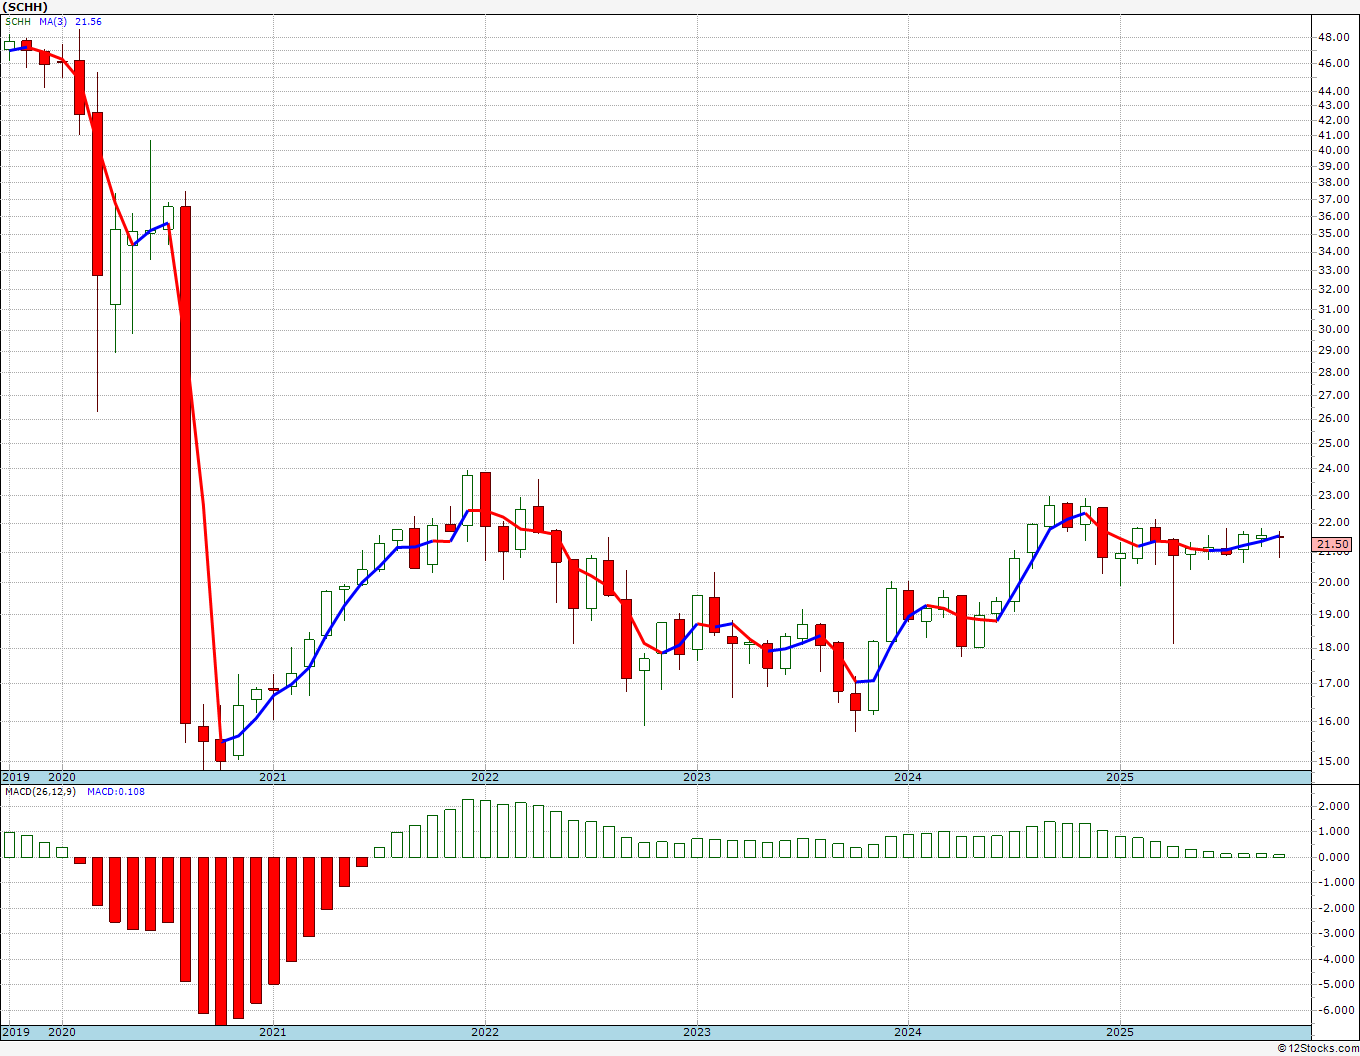Viewport: 1360px width, 1056px height.
Task: Click the 18.00 price axis label
Action: click(x=1333, y=648)
